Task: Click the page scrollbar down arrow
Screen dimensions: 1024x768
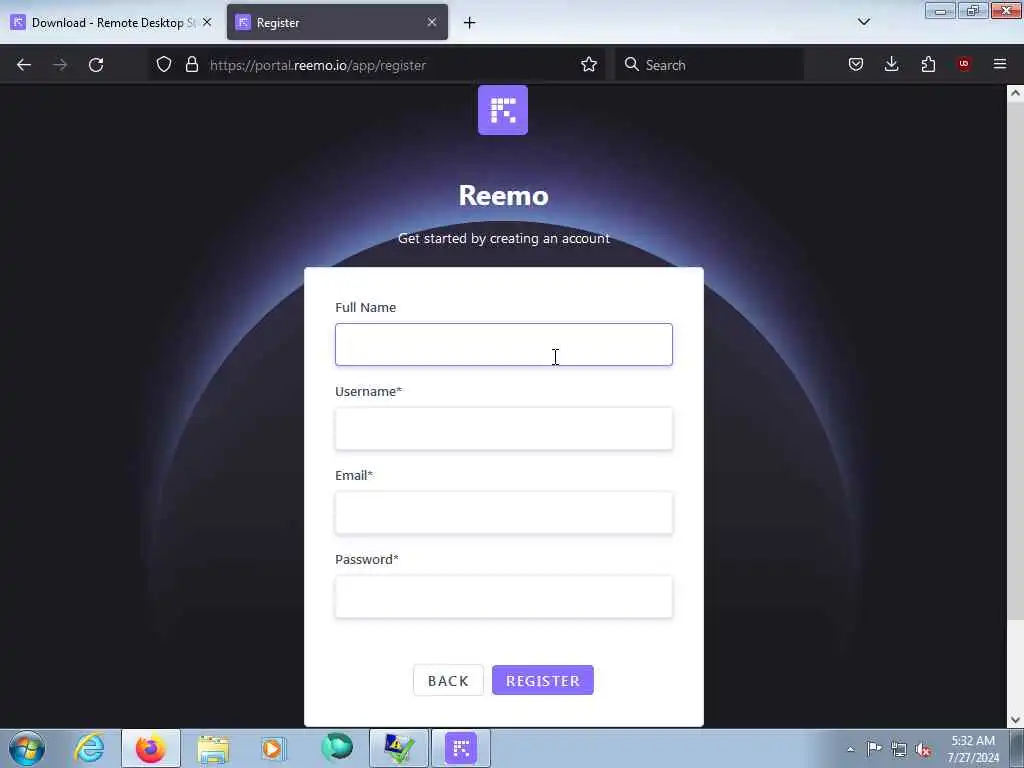Action: click(x=1015, y=720)
